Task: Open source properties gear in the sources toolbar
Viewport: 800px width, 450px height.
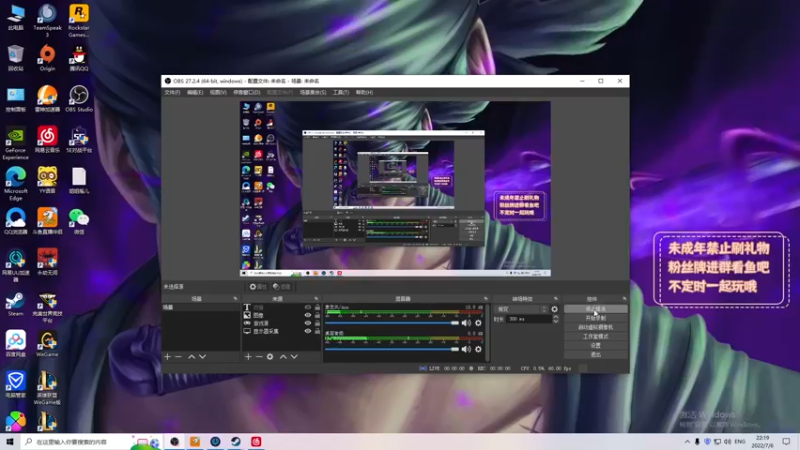Action: [x=270, y=357]
